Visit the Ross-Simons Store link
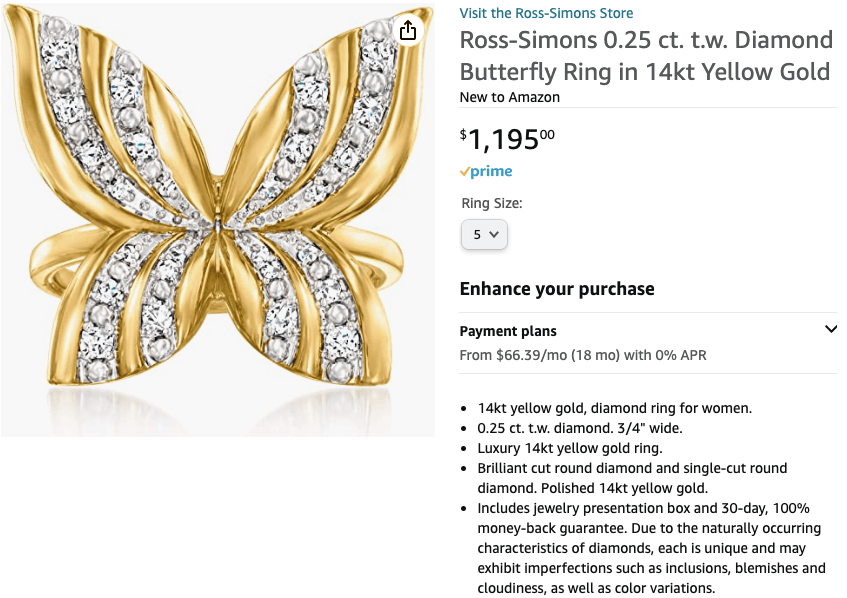The height and width of the screenshot is (598, 847). (546, 13)
